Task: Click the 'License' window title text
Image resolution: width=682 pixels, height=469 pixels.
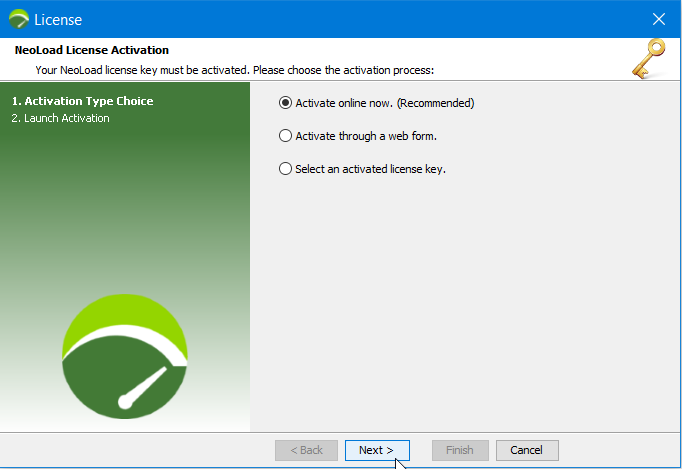Action: pos(58,19)
